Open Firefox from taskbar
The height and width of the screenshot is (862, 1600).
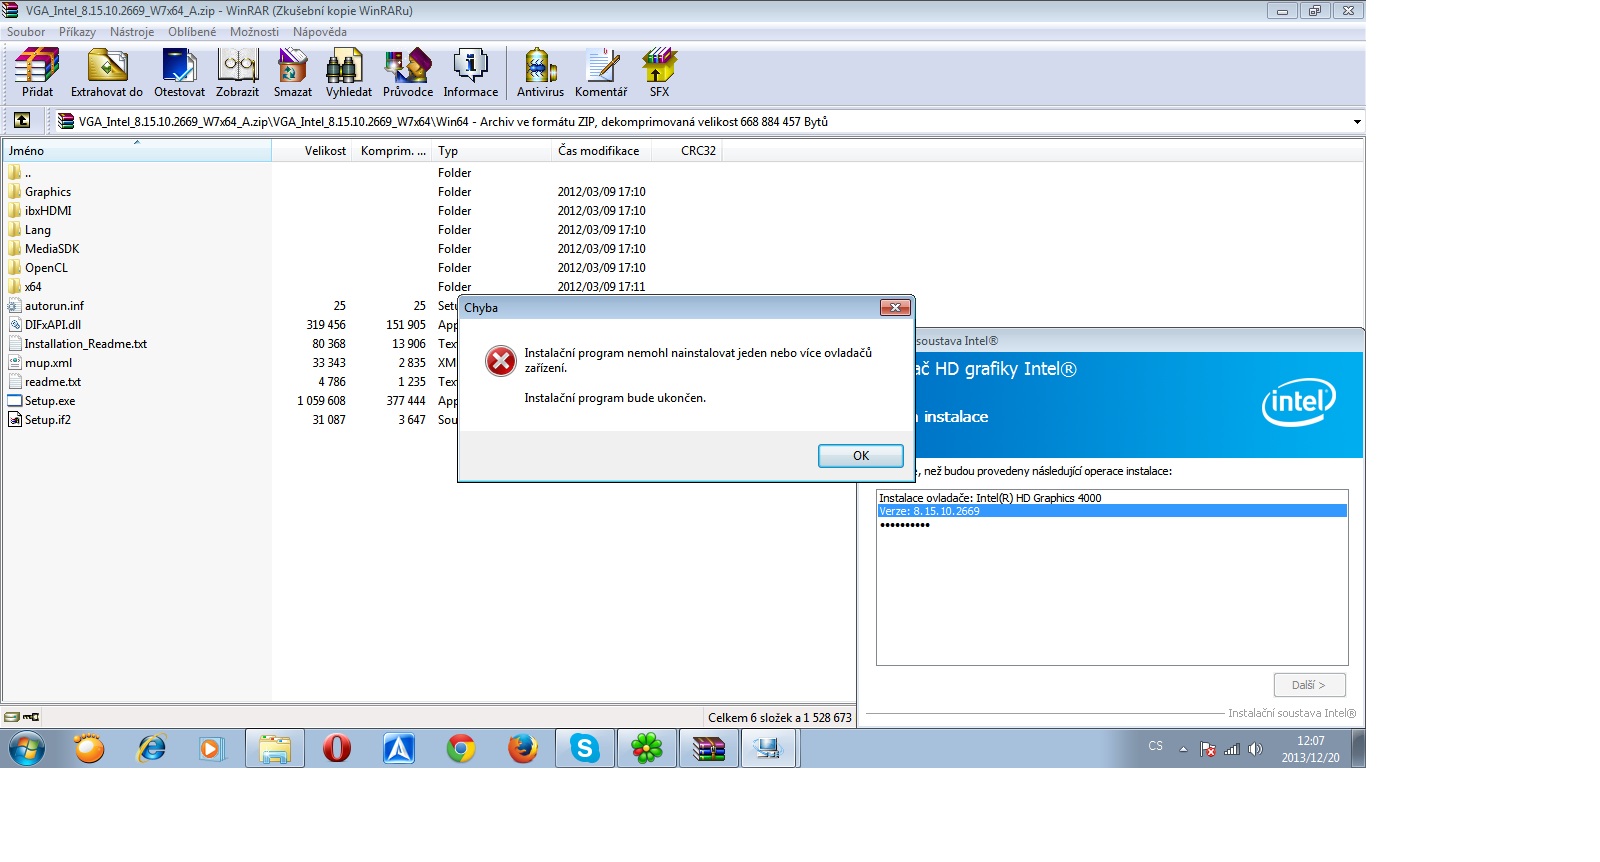(523, 748)
